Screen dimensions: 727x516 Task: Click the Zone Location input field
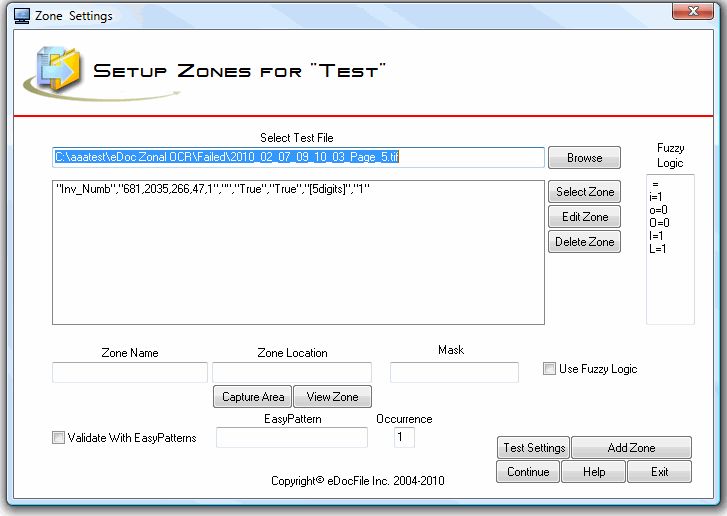click(292, 372)
